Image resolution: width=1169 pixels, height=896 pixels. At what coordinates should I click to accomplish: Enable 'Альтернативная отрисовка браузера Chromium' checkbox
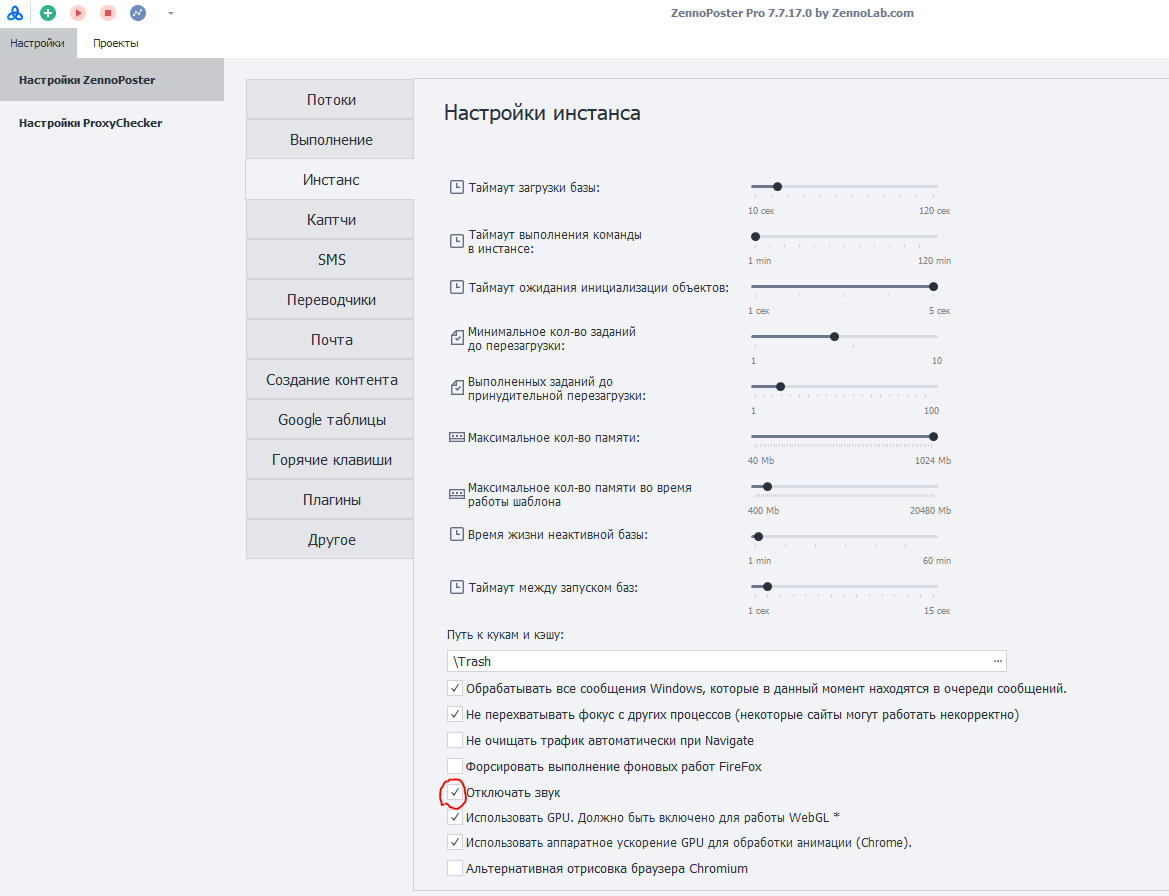coord(455,868)
